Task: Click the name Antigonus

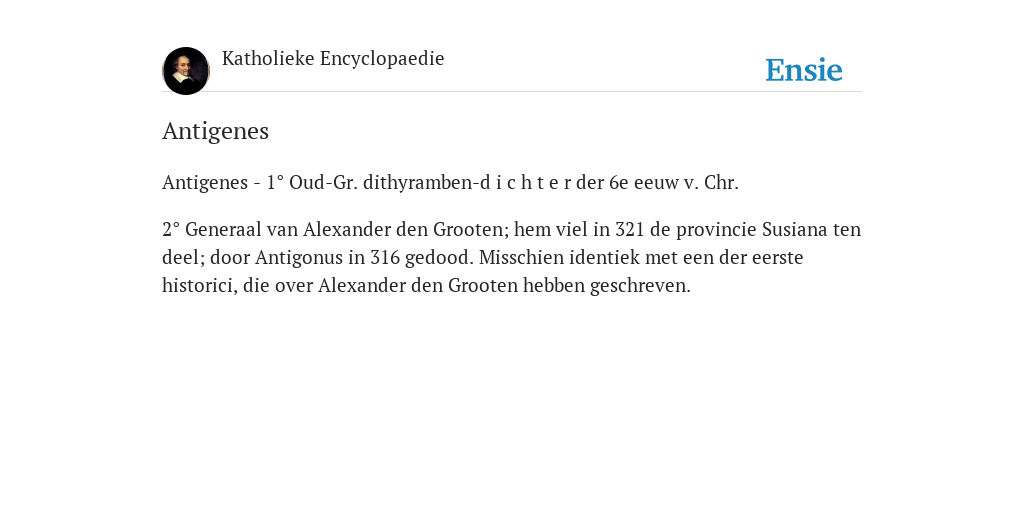Action: click(x=299, y=257)
